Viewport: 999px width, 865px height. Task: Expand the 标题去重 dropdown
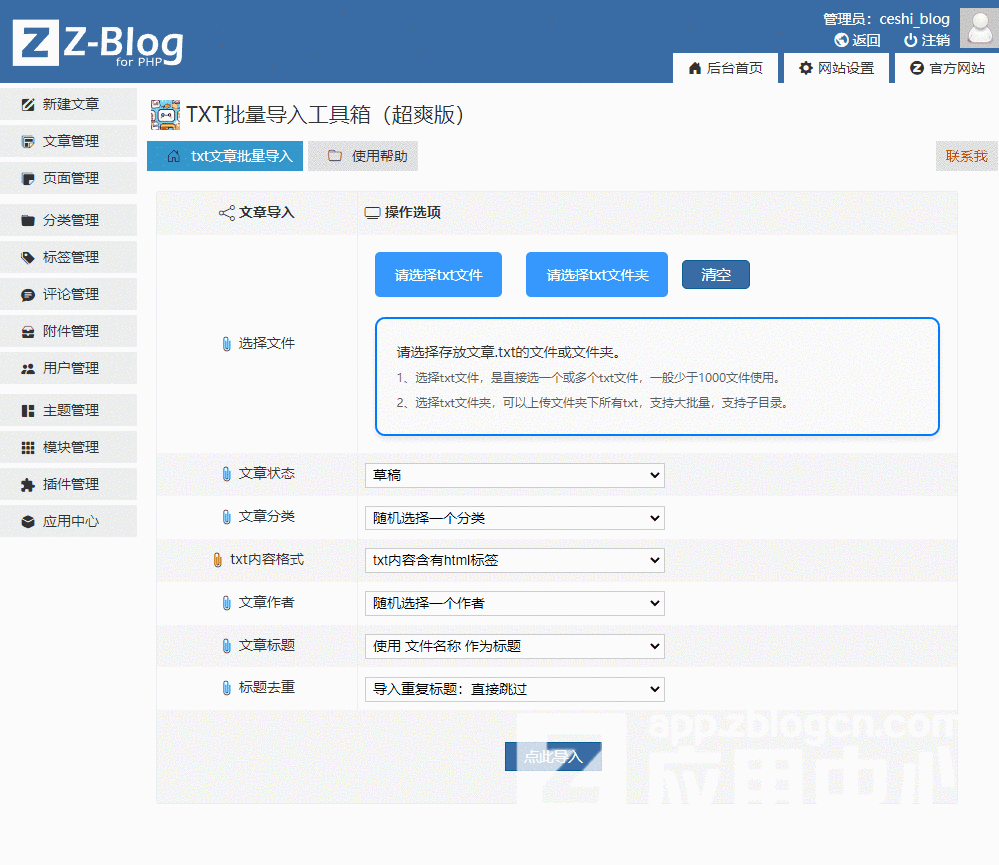click(514, 689)
